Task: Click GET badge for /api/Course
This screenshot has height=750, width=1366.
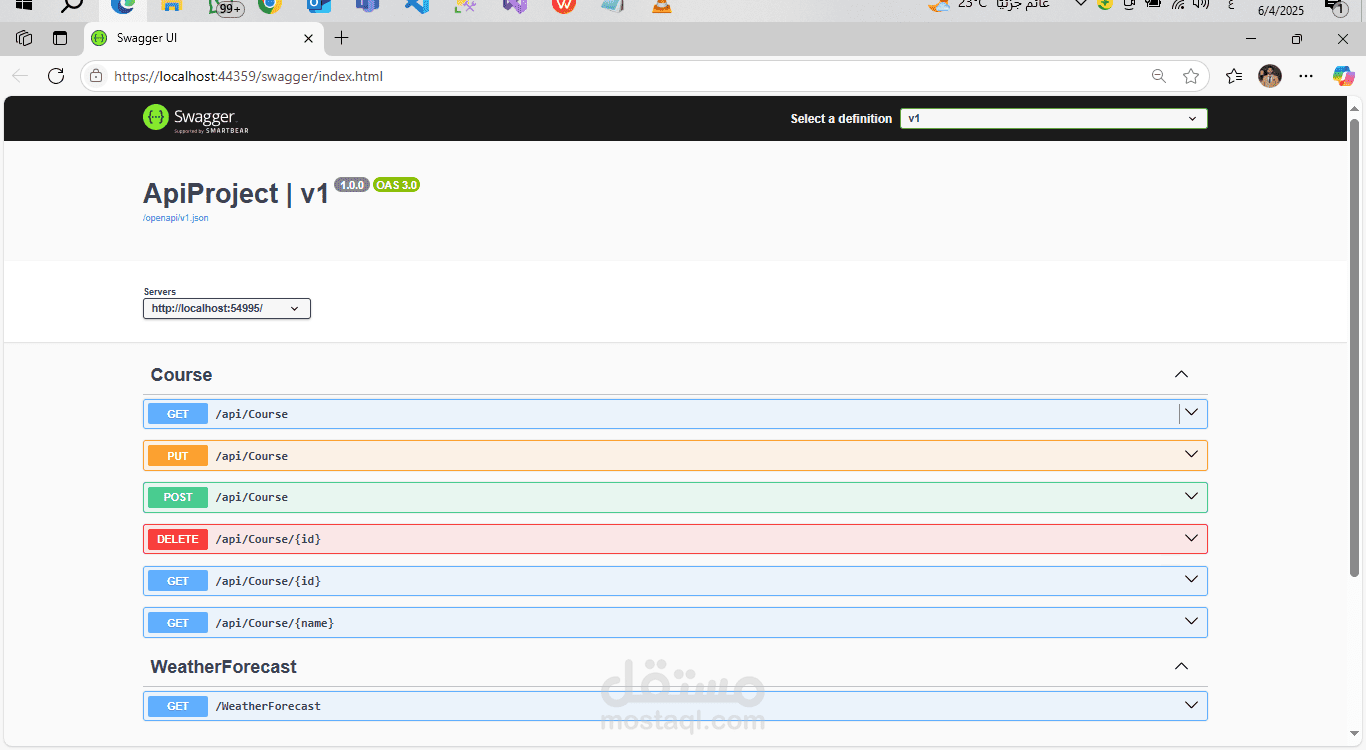Action: (x=178, y=414)
